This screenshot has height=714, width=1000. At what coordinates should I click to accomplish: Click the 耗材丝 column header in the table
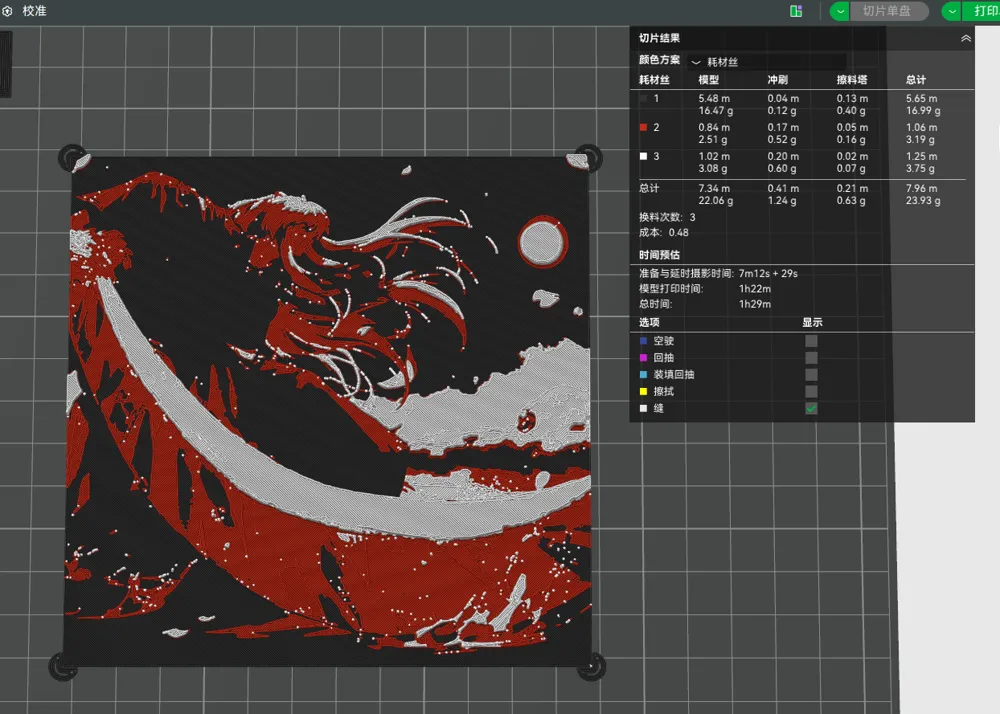(x=654, y=80)
